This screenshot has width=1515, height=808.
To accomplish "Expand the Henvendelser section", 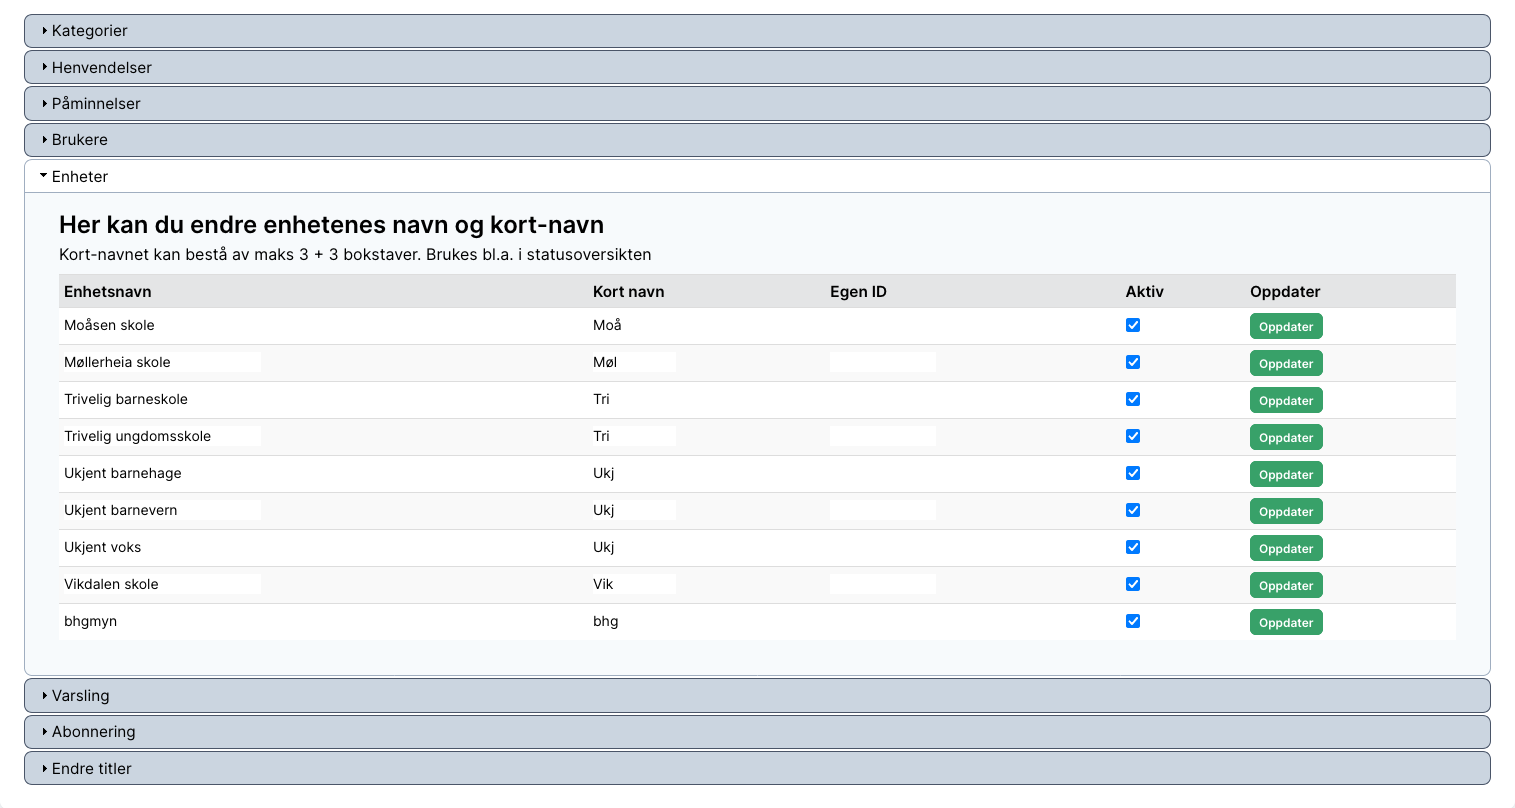I will pos(757,68).
